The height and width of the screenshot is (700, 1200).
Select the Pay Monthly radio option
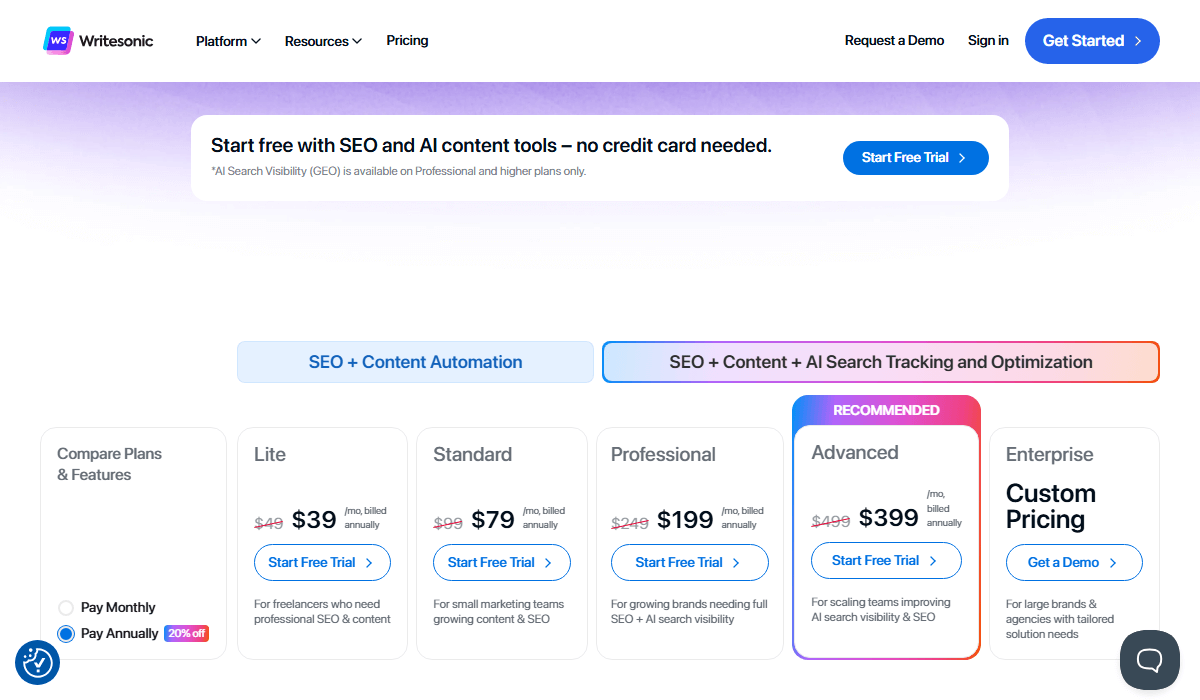pos(66,608)
